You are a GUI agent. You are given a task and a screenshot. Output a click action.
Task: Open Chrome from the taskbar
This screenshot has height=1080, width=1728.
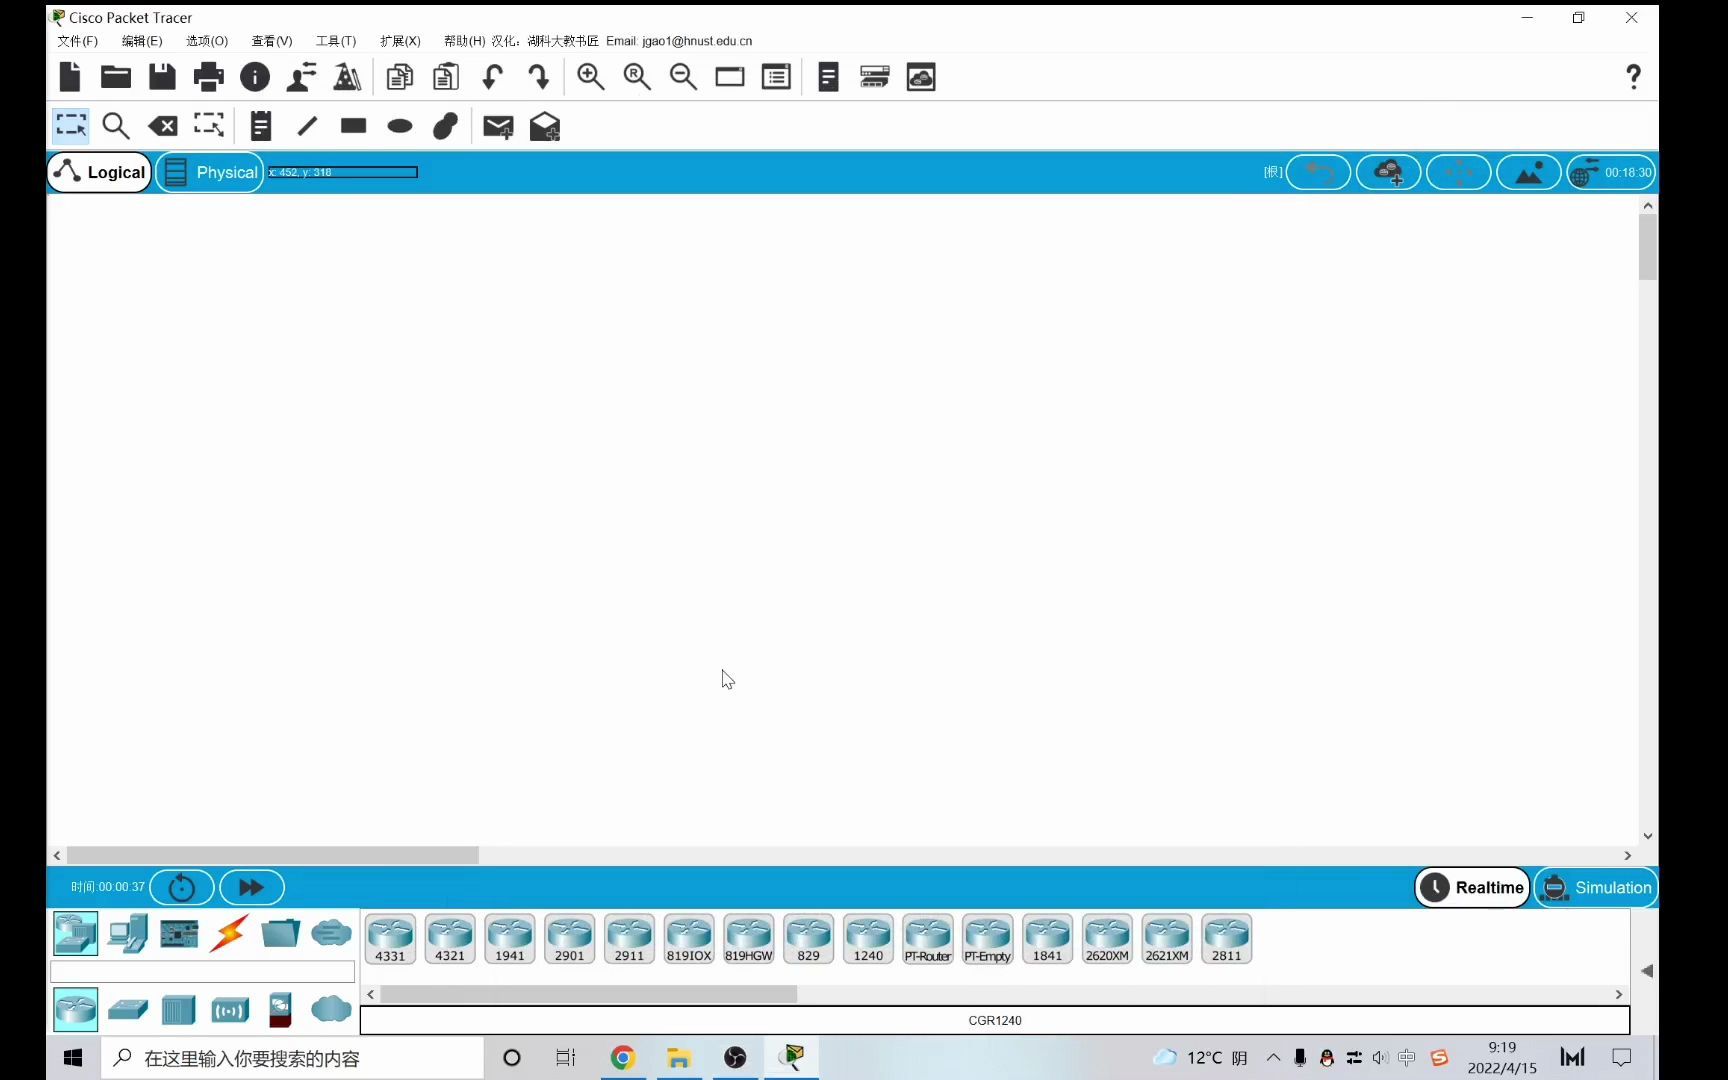click(623, 1058)
